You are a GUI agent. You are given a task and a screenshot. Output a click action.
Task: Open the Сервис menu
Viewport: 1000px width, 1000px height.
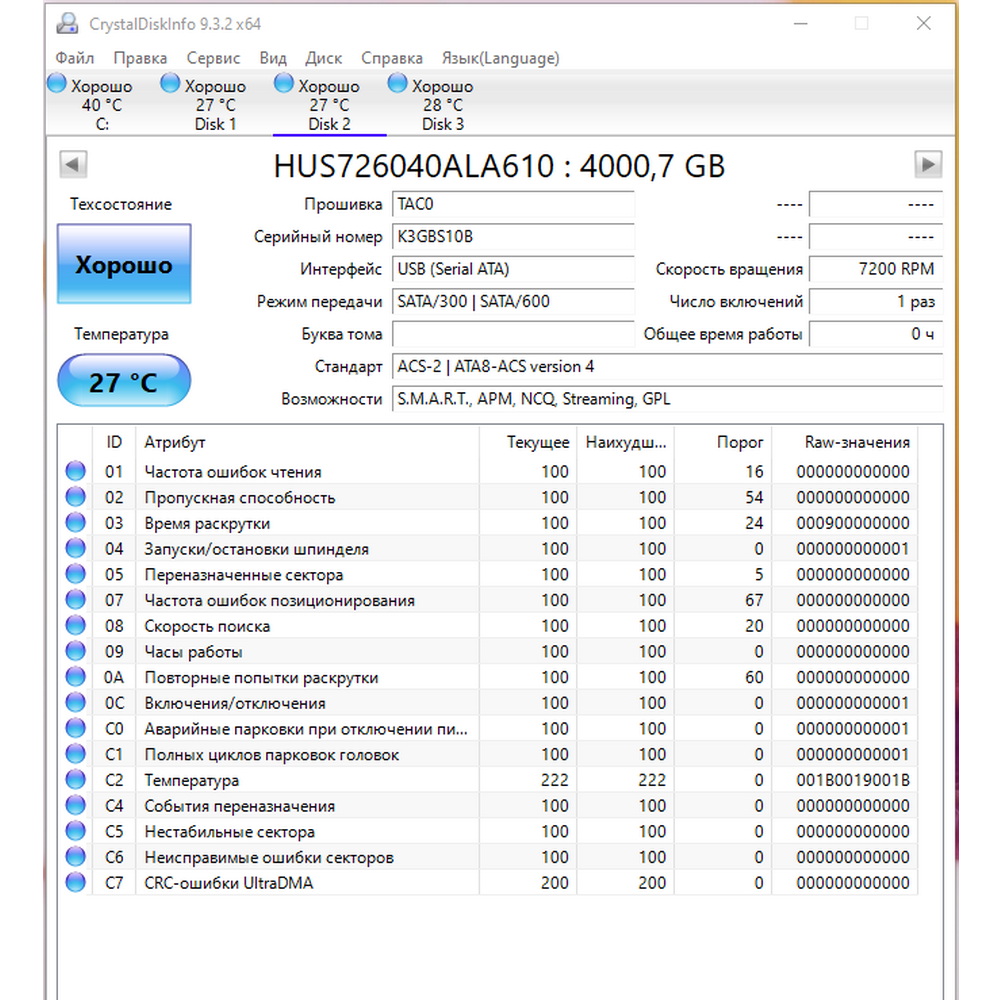(213, 58)
